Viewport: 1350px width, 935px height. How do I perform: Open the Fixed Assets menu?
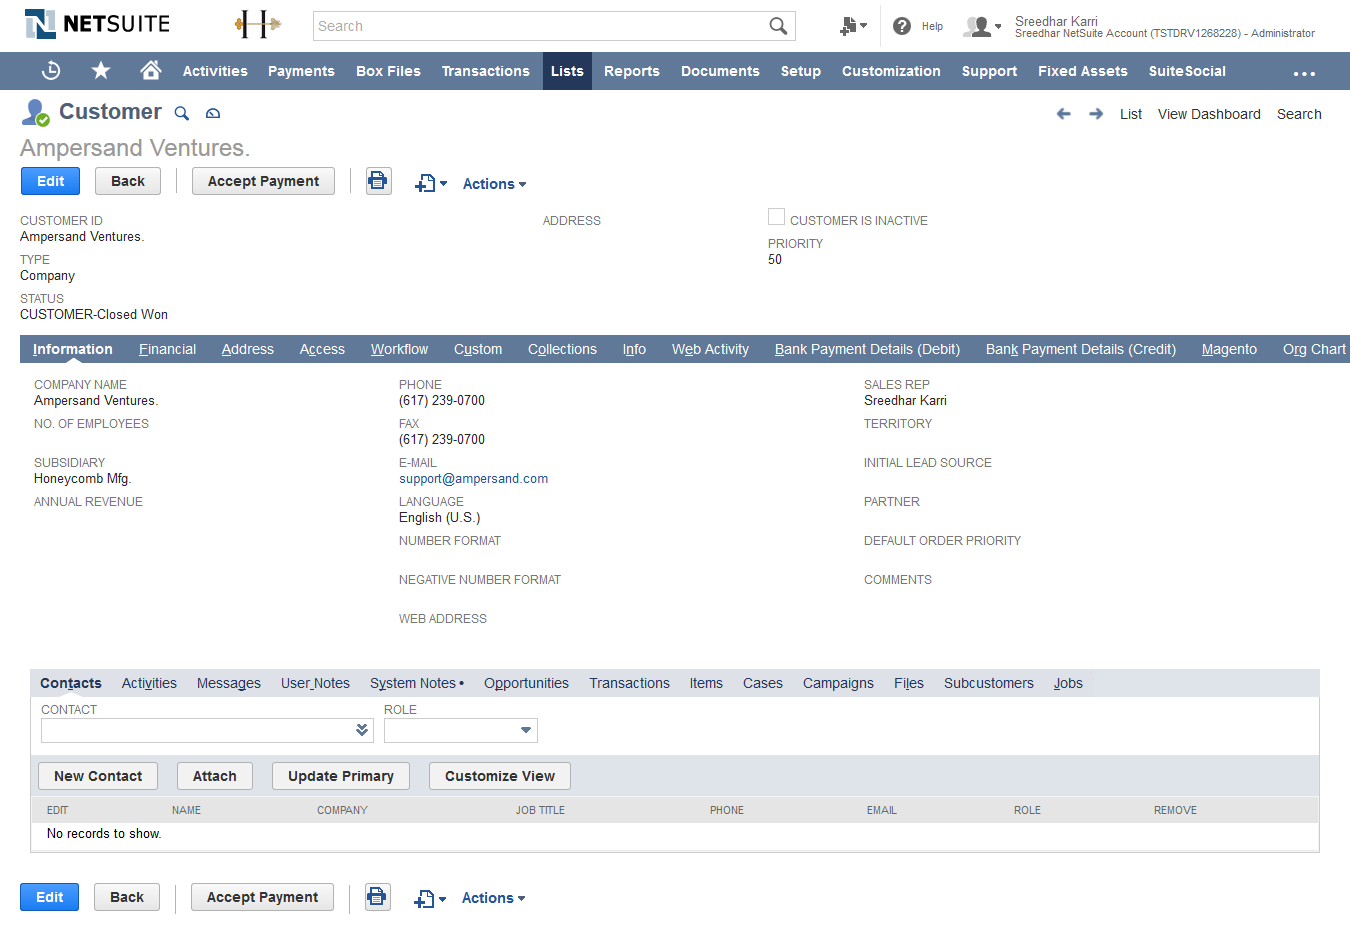(1083, 71)
